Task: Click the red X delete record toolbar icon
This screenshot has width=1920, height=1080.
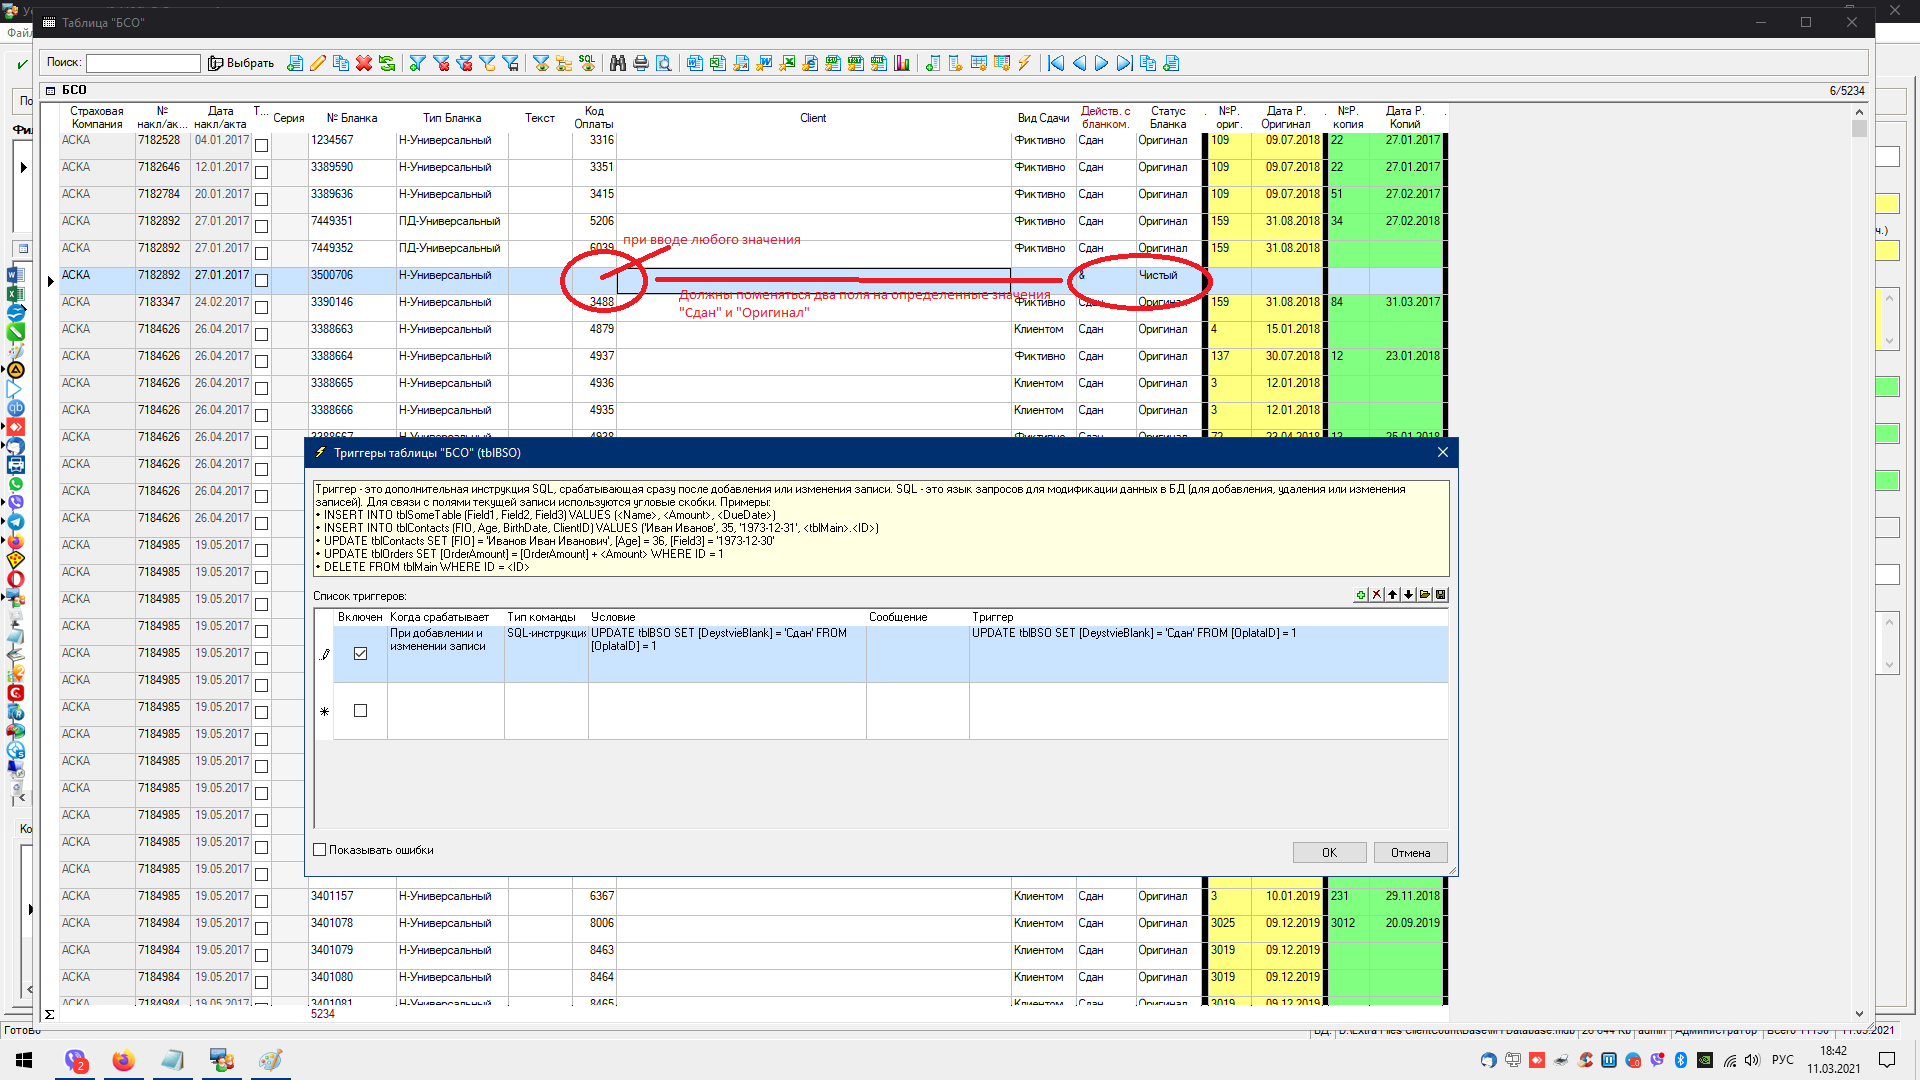Action: 364,63
